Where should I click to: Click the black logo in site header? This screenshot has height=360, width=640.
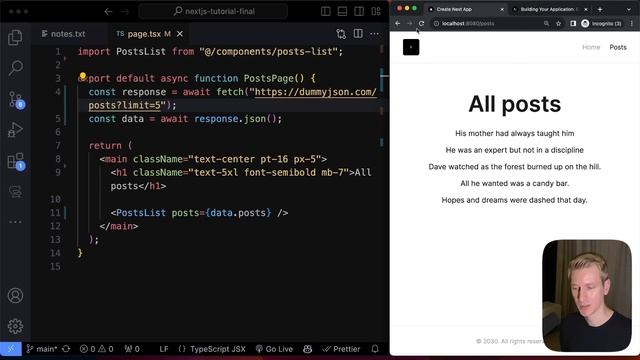pyautogui.click(x=411, y=47)
